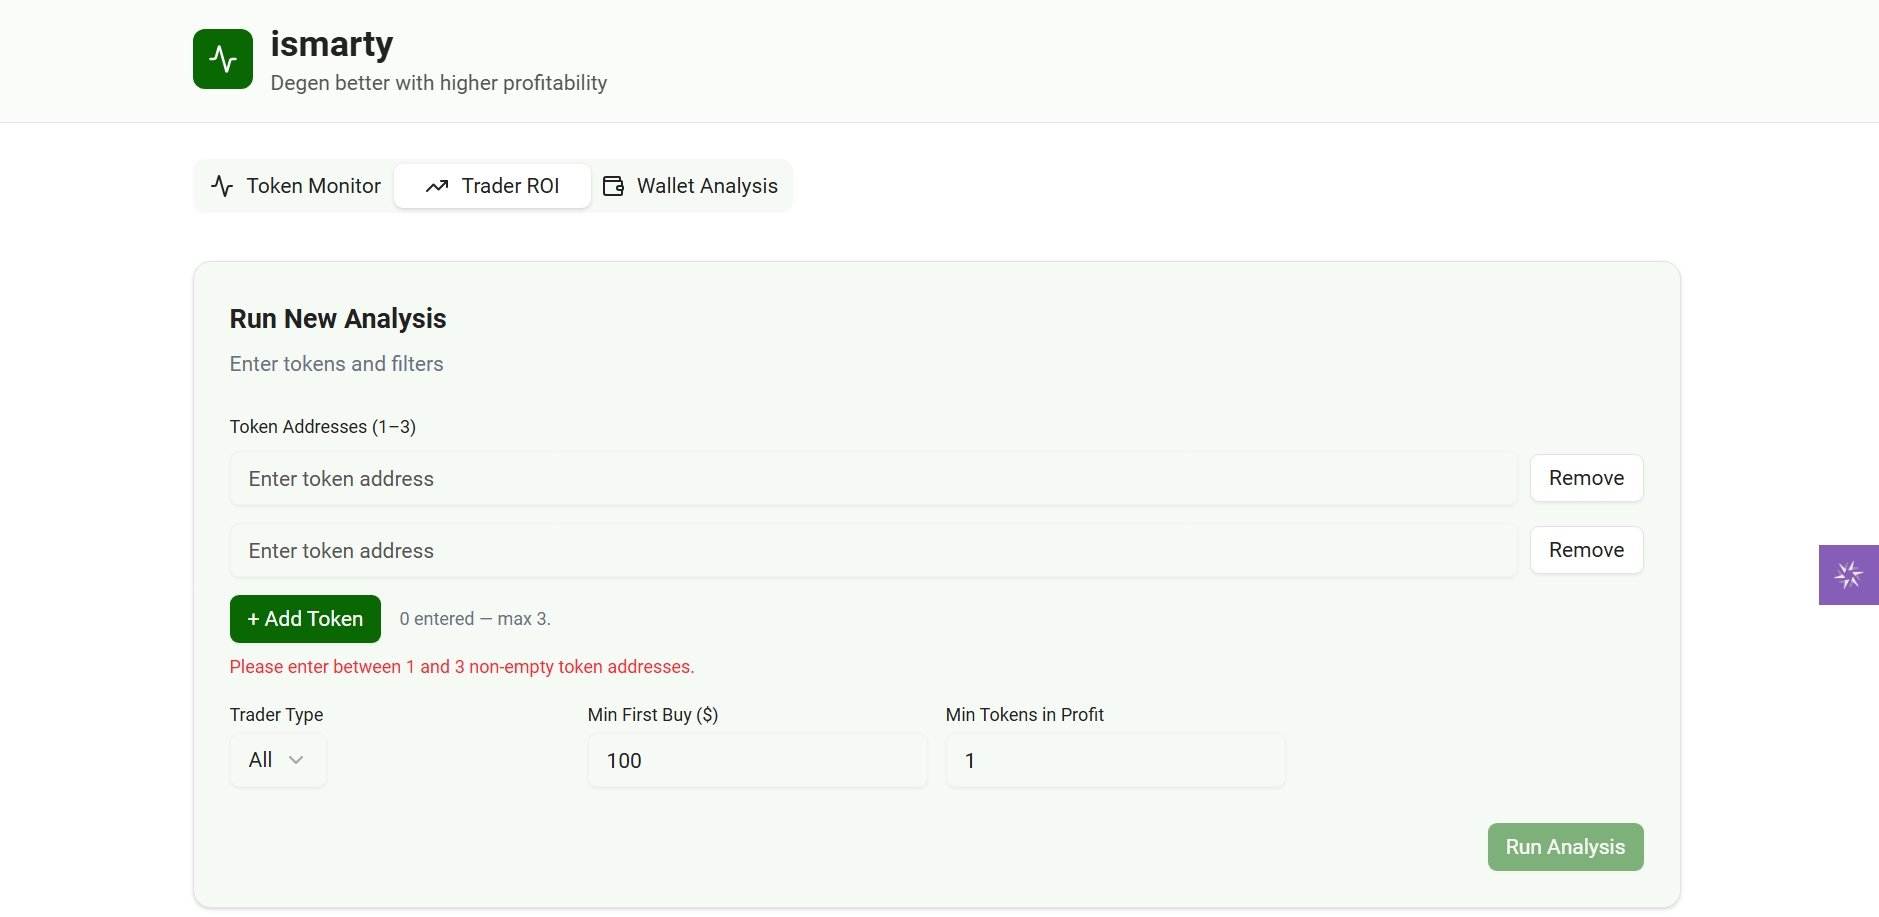Click the ismarty green pulse logo
The height and width of the screenshot is (917, 1879).
tap(223, 59)
